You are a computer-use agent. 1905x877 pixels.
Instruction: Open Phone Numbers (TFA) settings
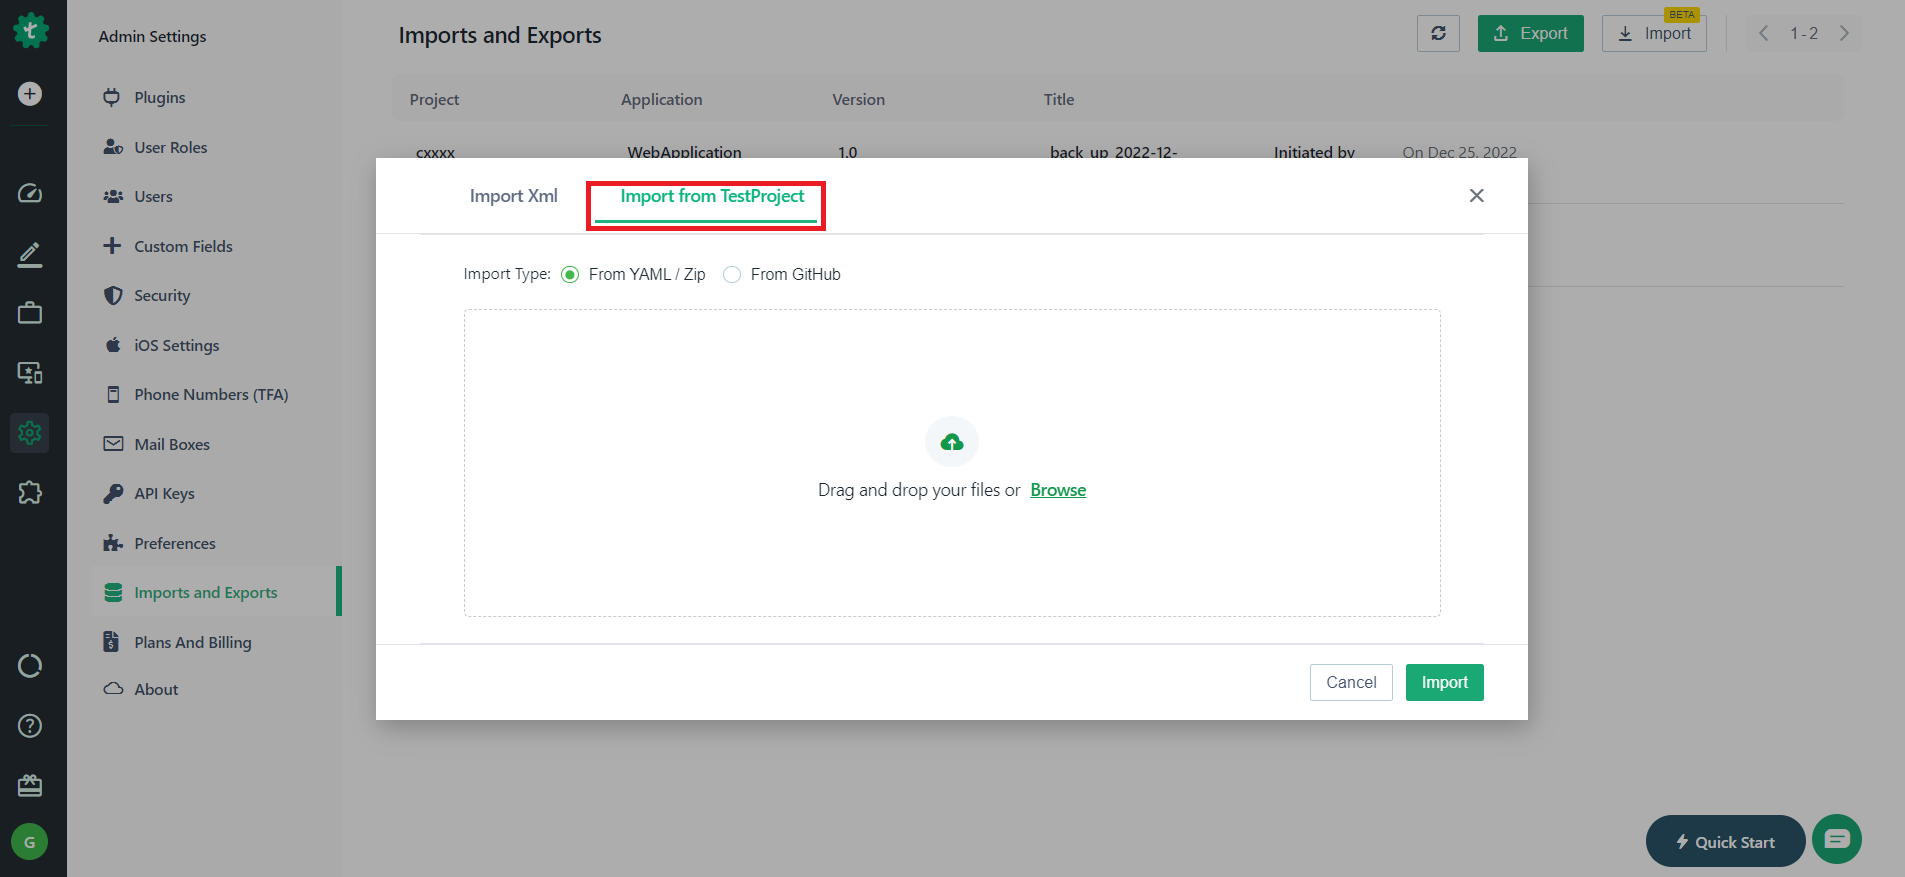pyautogui.click(x=211, y=395)
